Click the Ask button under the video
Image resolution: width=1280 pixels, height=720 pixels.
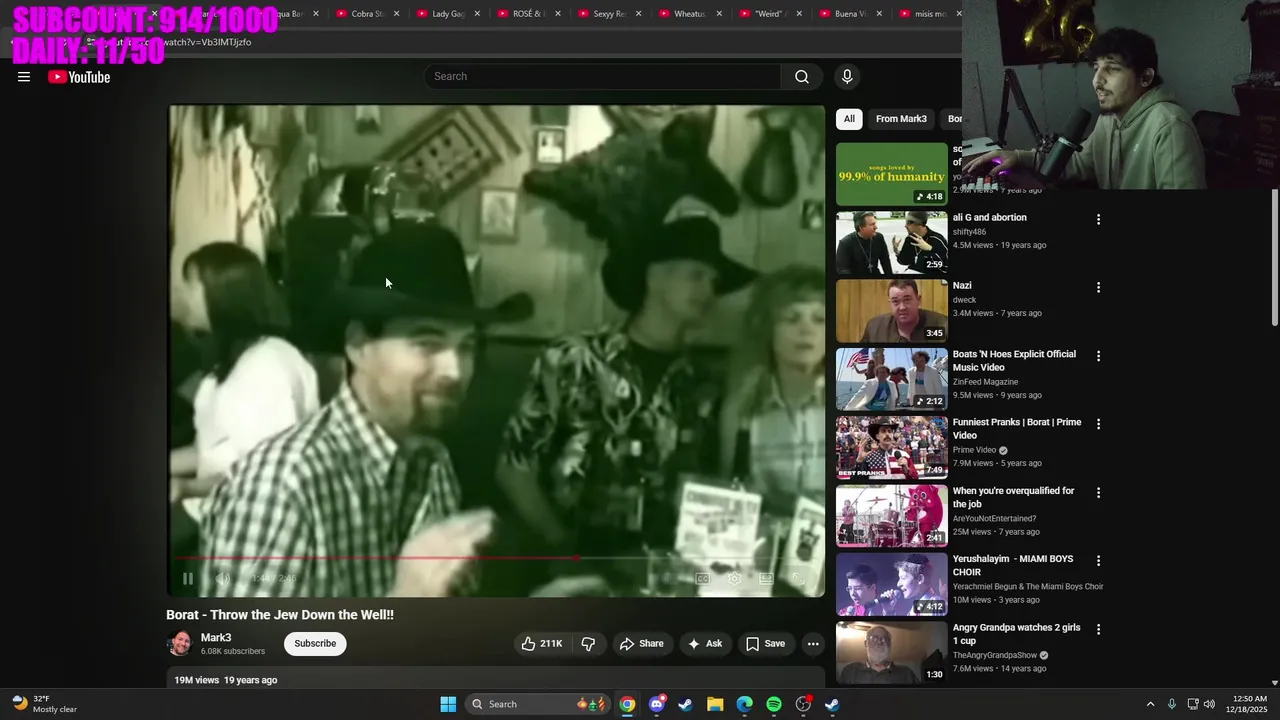tap(704, 644)
